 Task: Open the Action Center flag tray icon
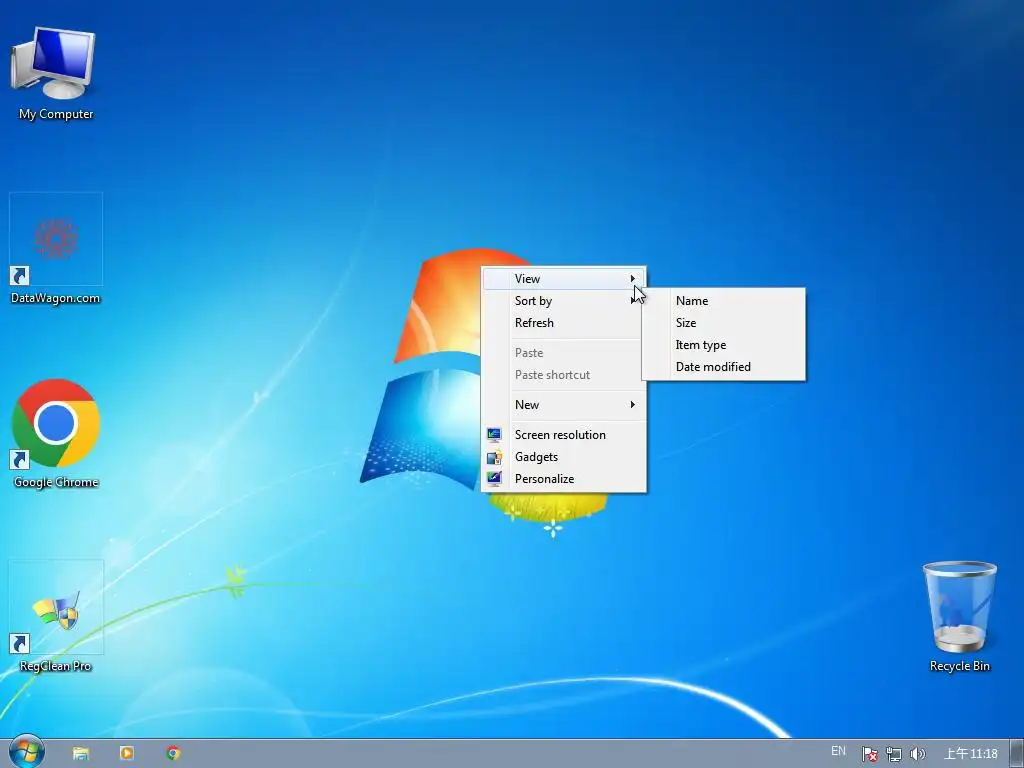click(x=869, y=754)
